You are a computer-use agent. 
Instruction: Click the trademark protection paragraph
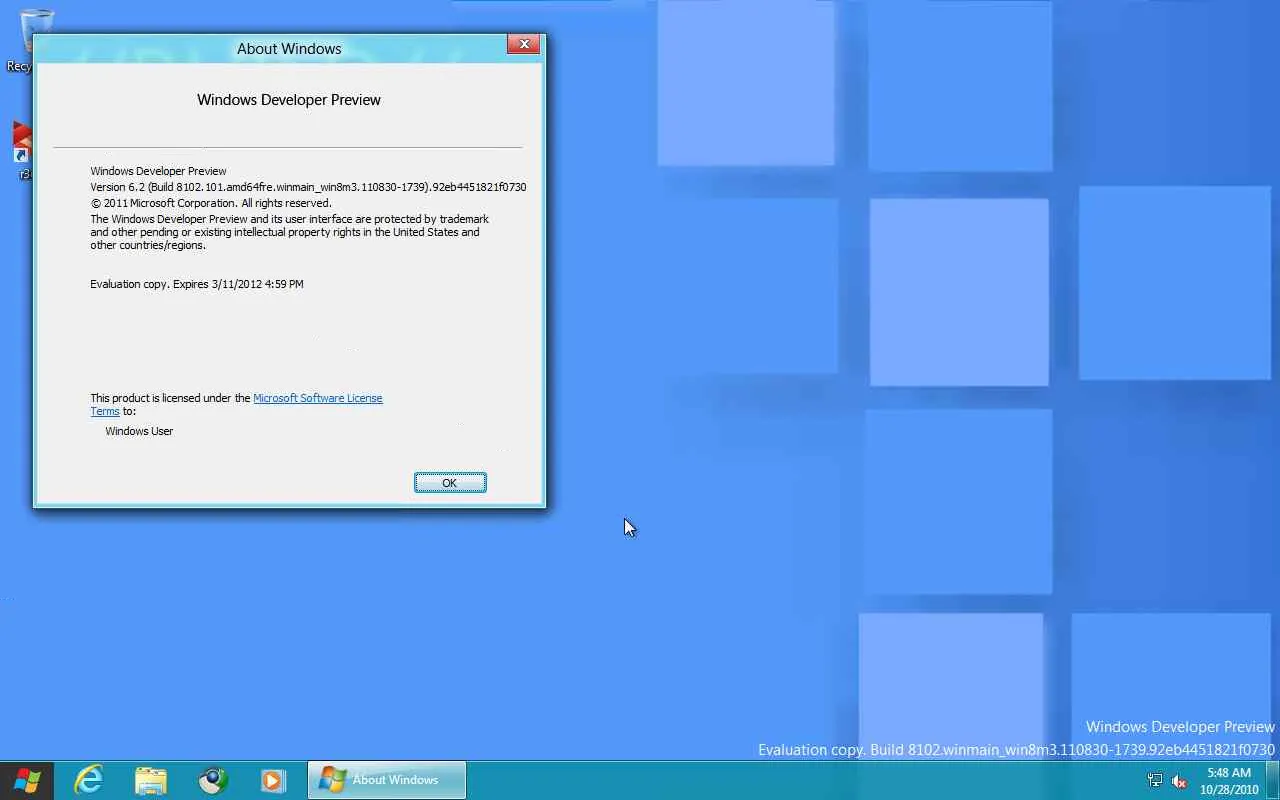[x=289, y=232]
